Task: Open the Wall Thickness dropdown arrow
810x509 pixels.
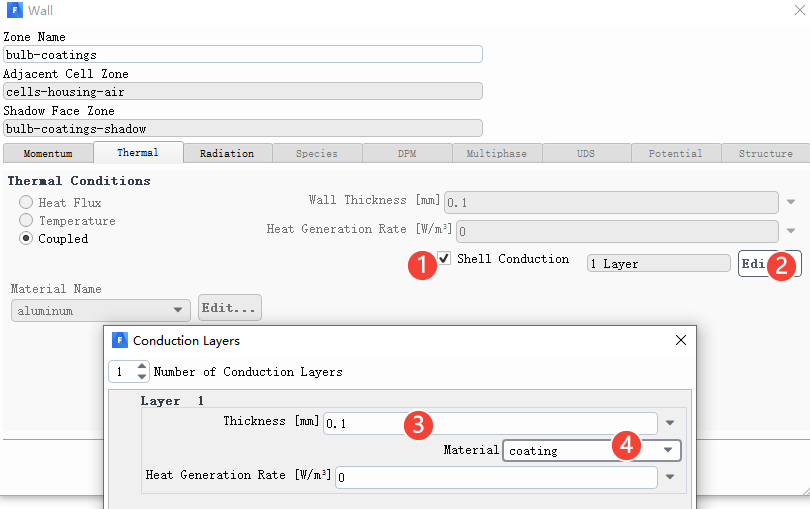Action: coord(791,202)
